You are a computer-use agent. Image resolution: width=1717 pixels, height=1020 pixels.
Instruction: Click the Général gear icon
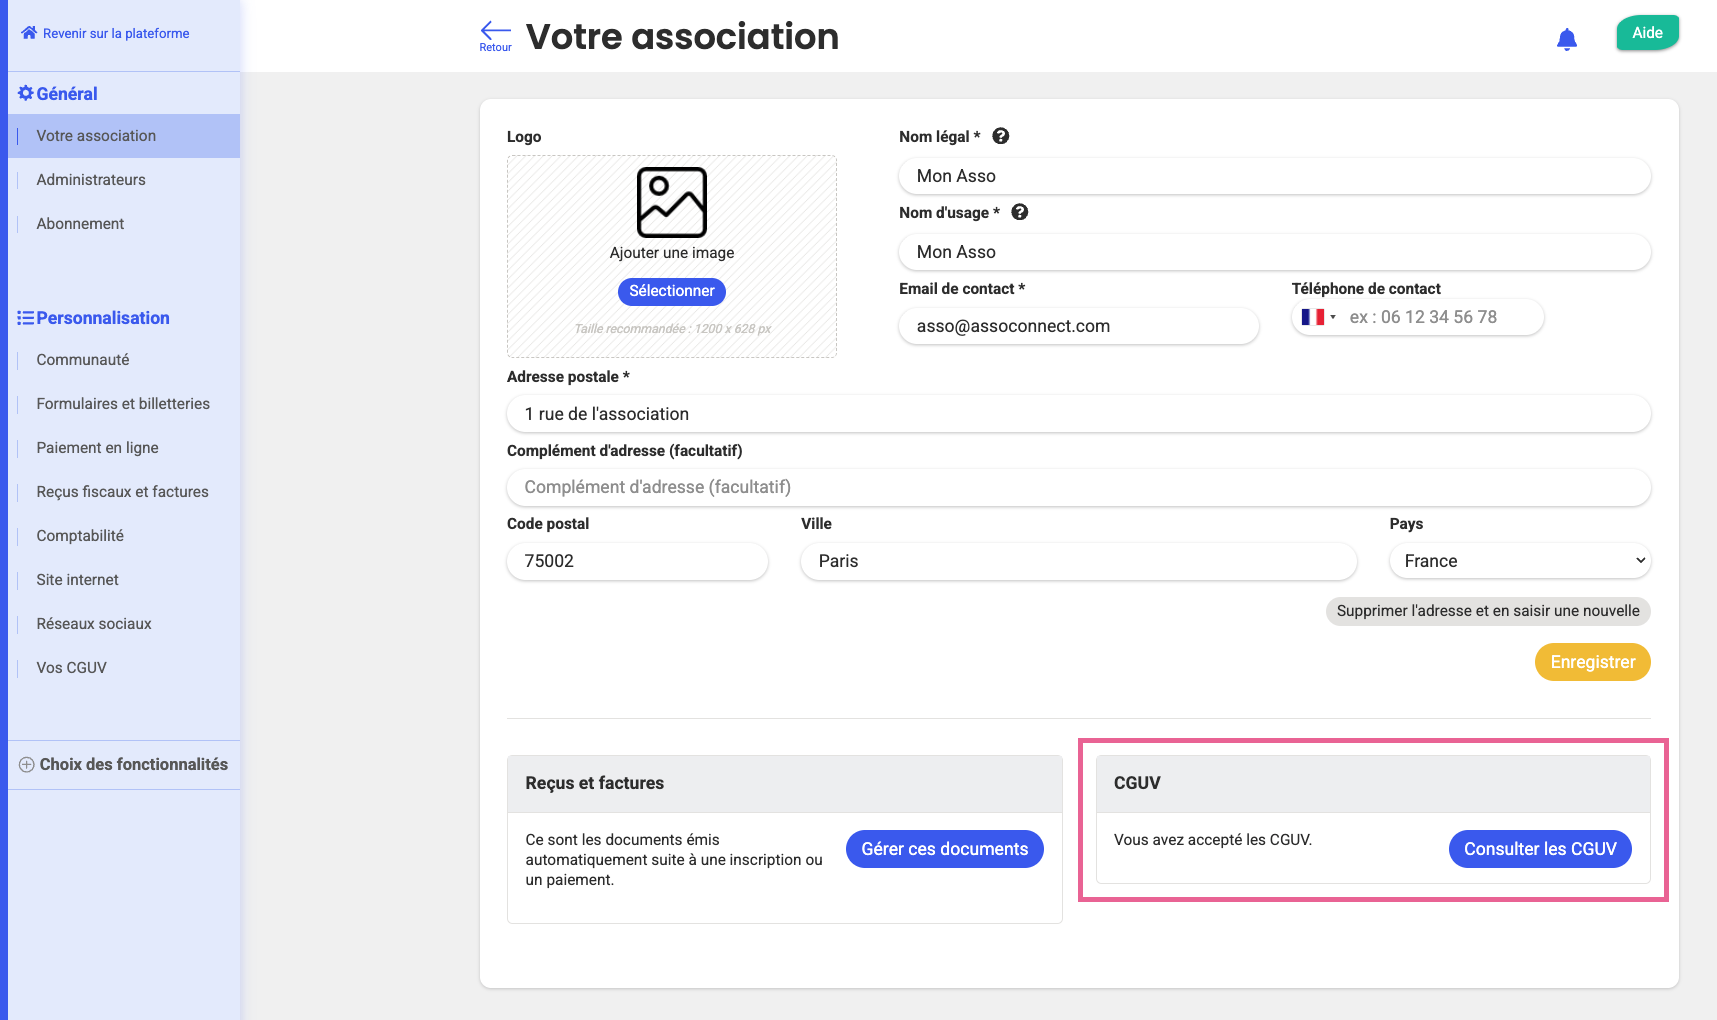tap(26, 93)
